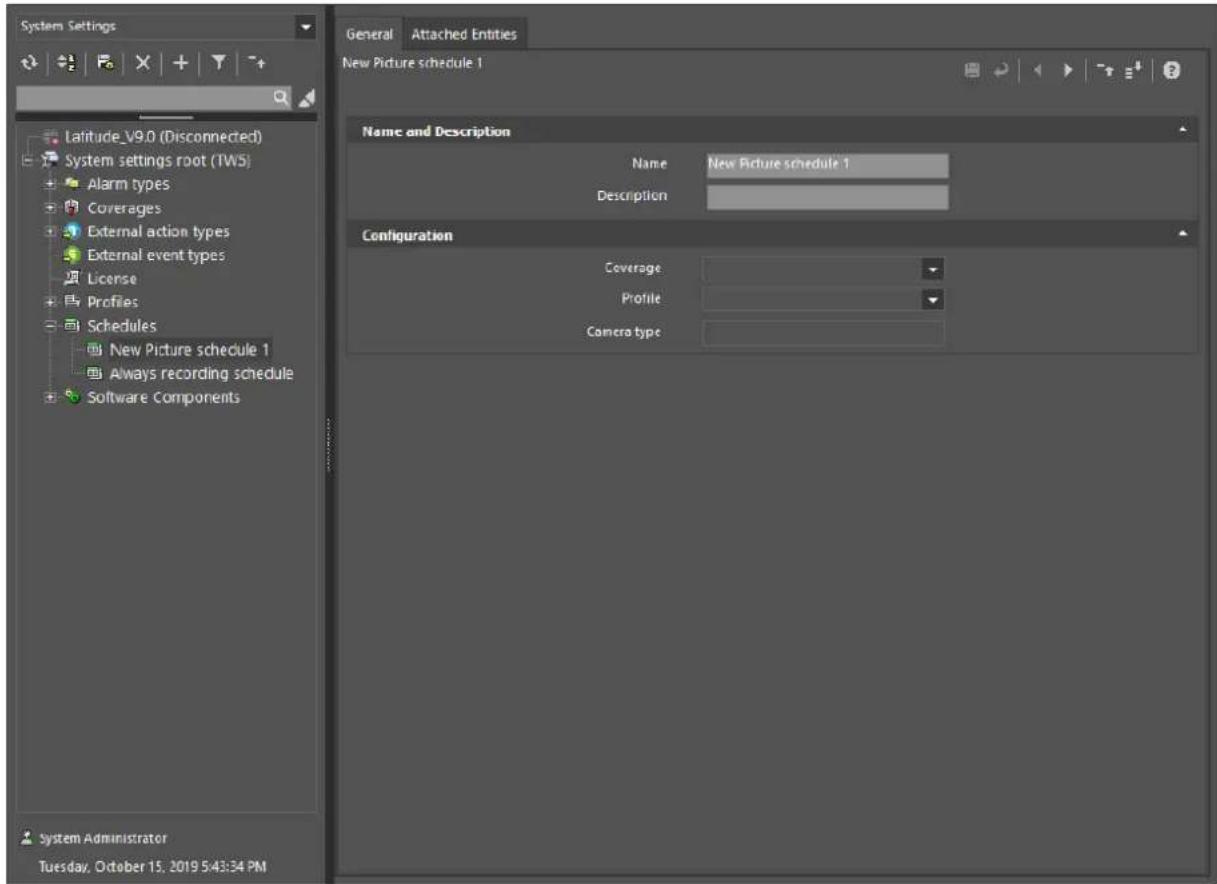Switch to the Attached Entities tab

point(464,34)
